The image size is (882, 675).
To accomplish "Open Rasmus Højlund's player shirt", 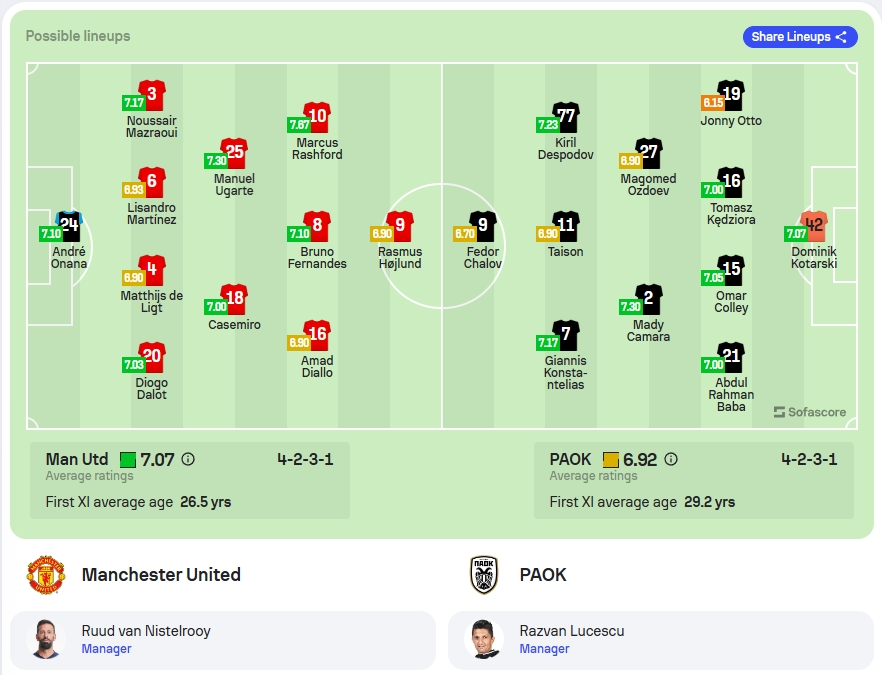I will [400, 226].
